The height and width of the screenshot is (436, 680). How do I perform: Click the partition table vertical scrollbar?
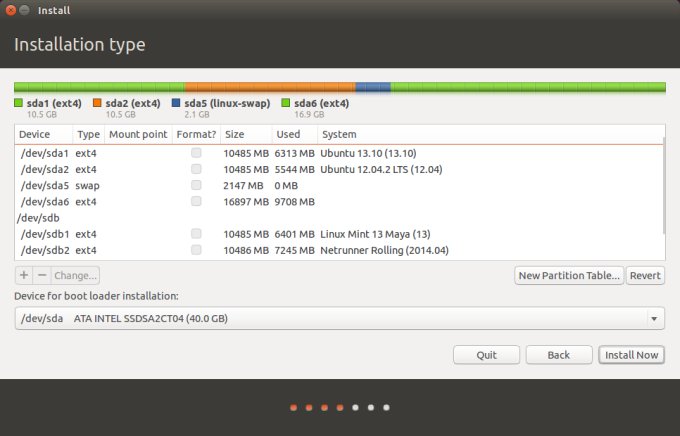click(x=664, y=187)
